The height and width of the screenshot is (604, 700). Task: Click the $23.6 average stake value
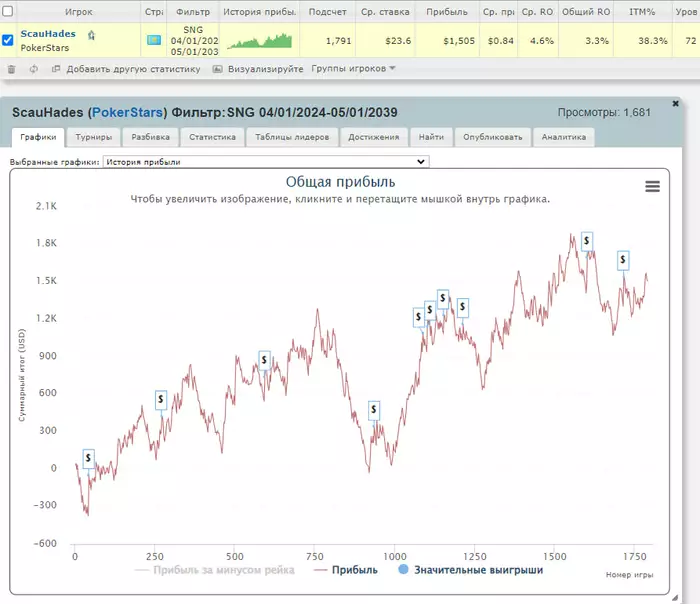(398, 41)
